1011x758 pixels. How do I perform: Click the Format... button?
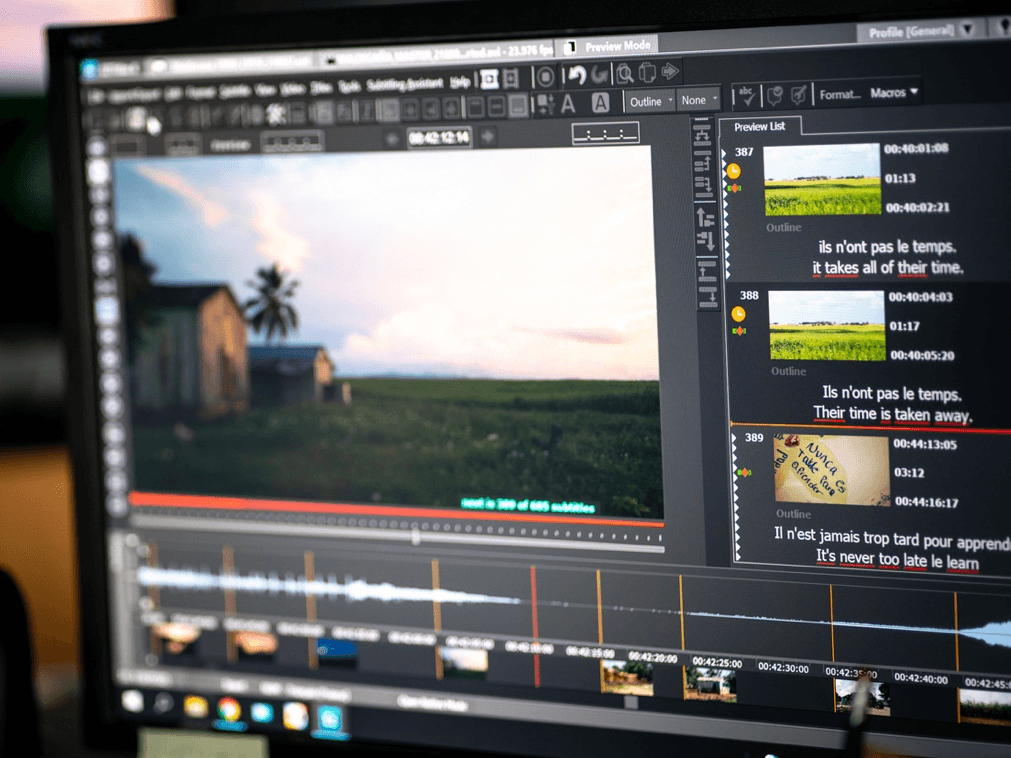[839, 95]
